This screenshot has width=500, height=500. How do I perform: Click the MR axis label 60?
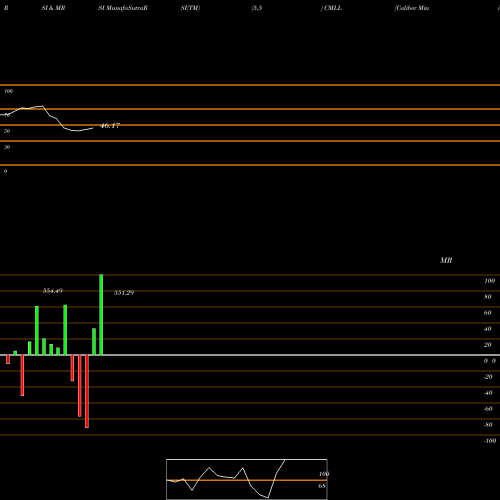[x=488, y=313]
